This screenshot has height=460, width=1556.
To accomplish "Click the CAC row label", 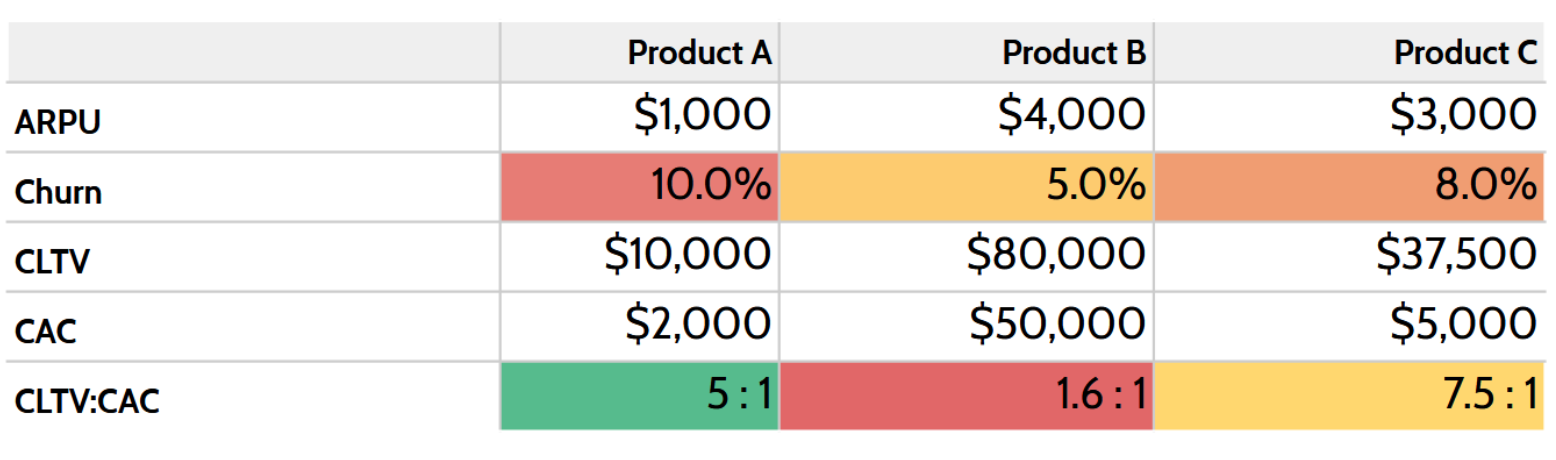I will coord(46,331).
